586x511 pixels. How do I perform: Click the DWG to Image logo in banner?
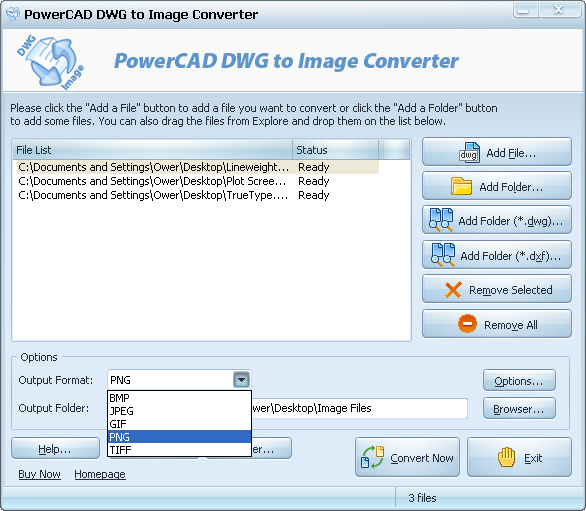pos(50,62)
